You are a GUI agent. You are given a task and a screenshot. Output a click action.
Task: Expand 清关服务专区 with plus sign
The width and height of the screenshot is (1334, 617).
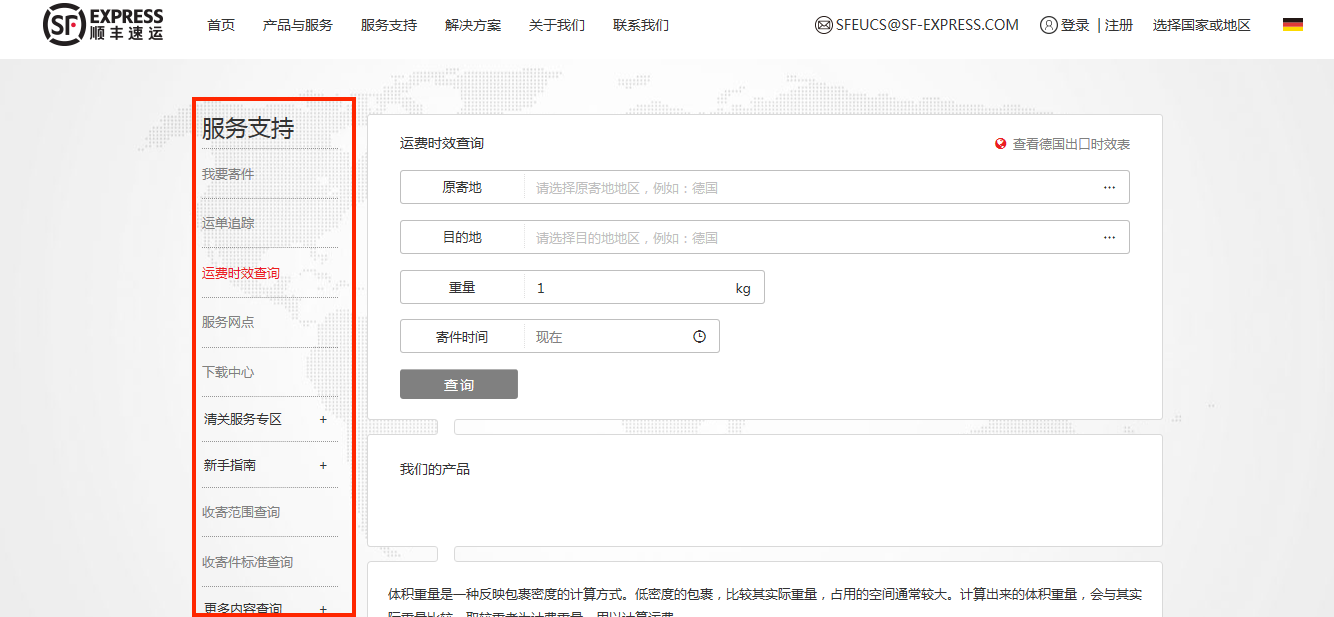[323, 420]
